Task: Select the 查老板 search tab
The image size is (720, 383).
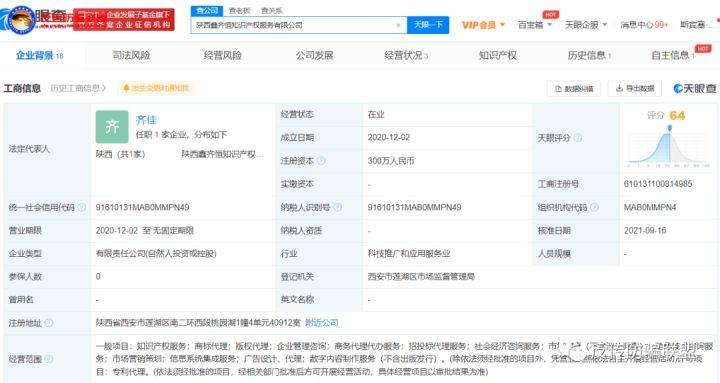Action: pyautogui.click(x=239, y=11)
